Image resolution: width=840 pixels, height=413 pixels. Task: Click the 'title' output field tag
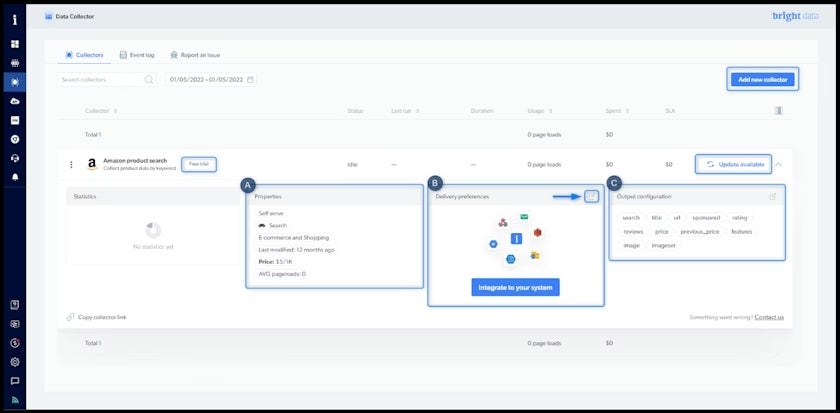(x=657, y=218)
